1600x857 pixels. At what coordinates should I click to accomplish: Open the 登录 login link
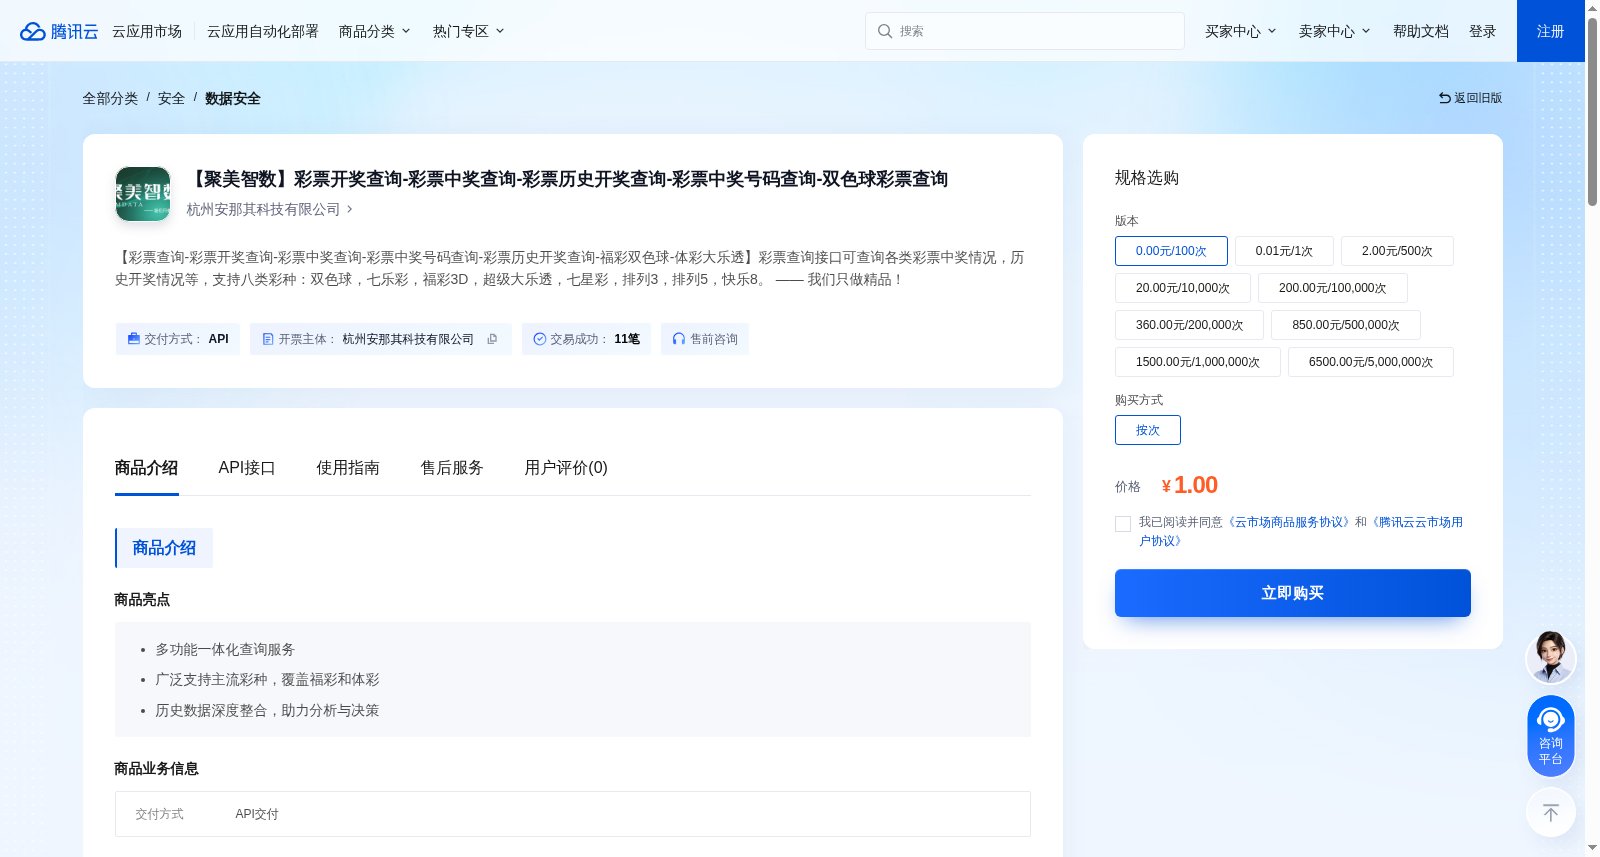1483,31
